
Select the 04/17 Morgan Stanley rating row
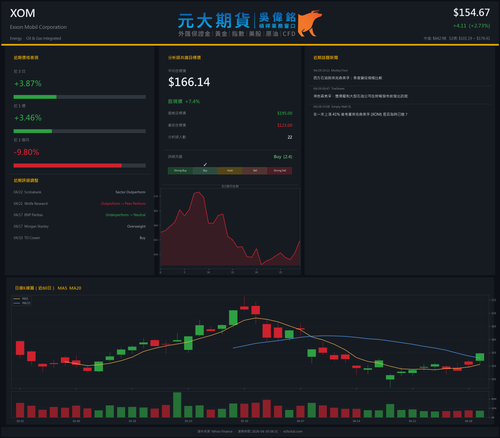[x=80, y=226]
